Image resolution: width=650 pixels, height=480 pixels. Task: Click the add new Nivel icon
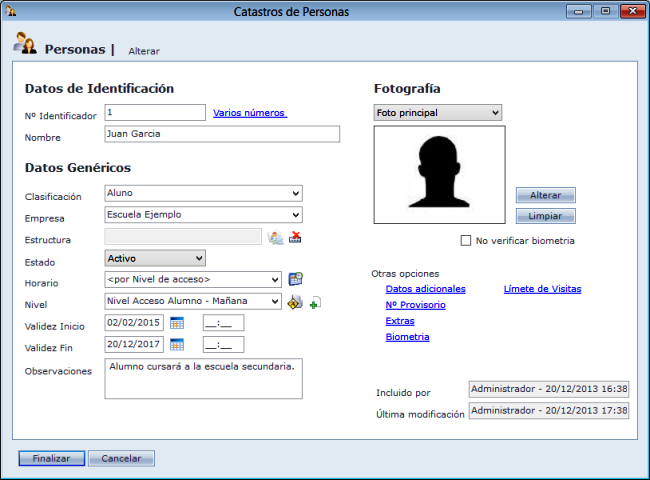pos(315,302)
